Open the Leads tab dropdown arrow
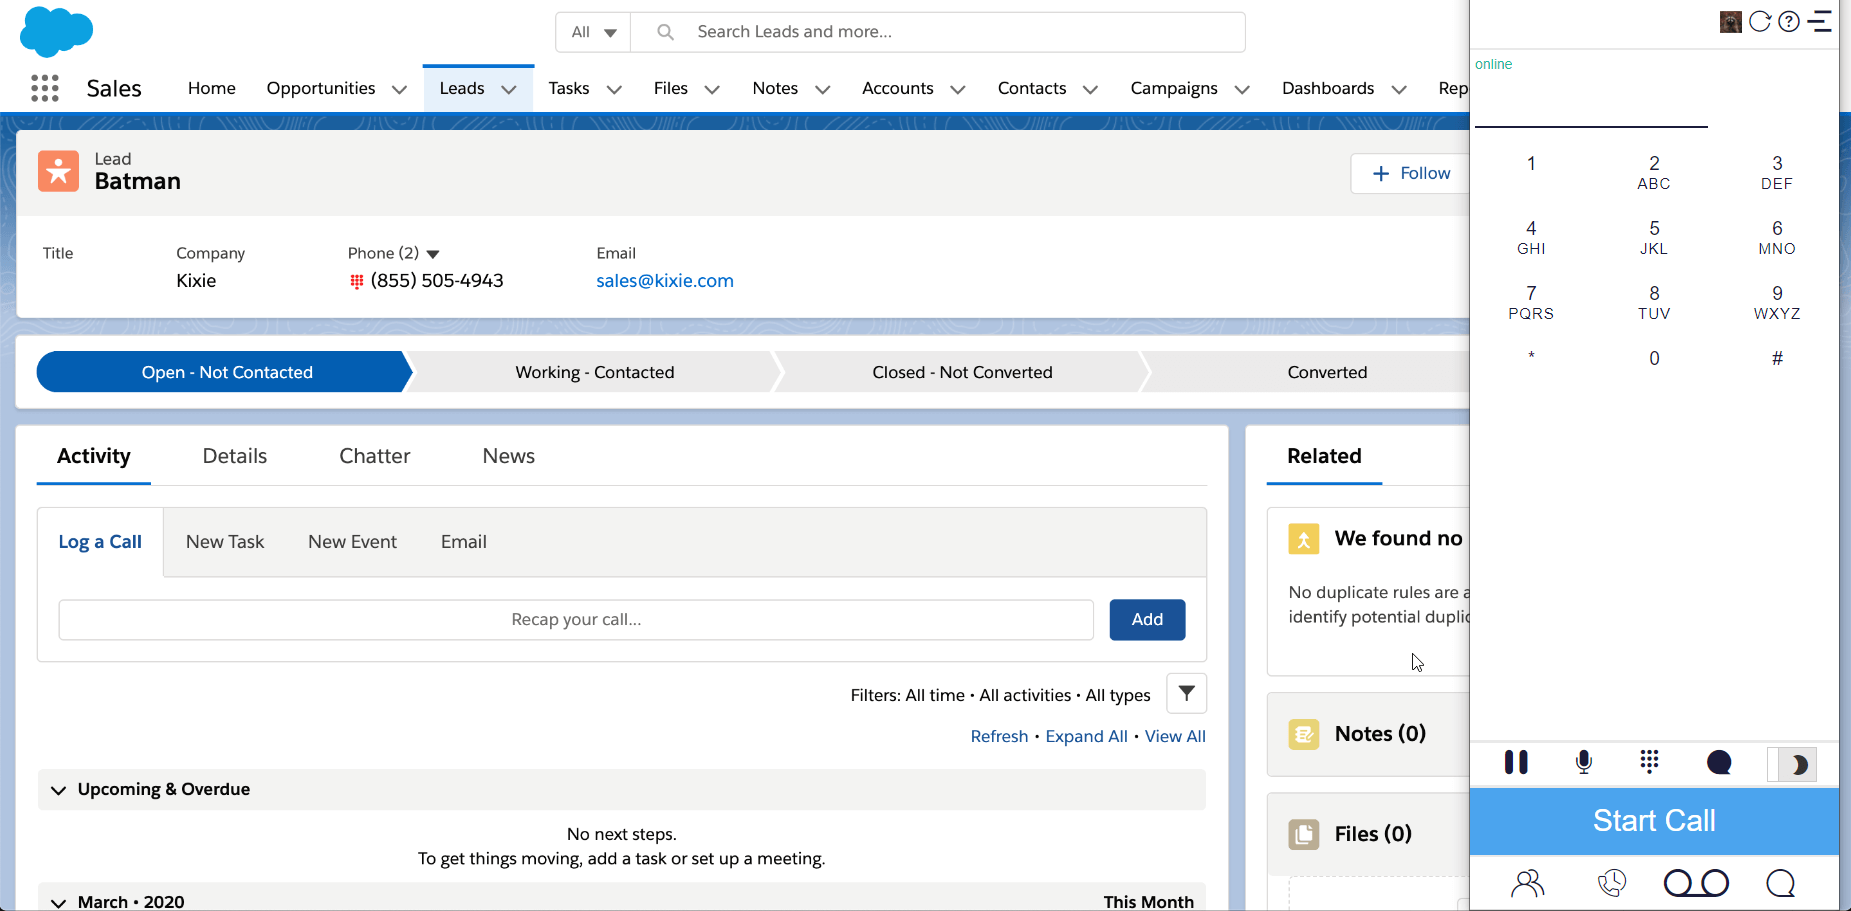 509,89
